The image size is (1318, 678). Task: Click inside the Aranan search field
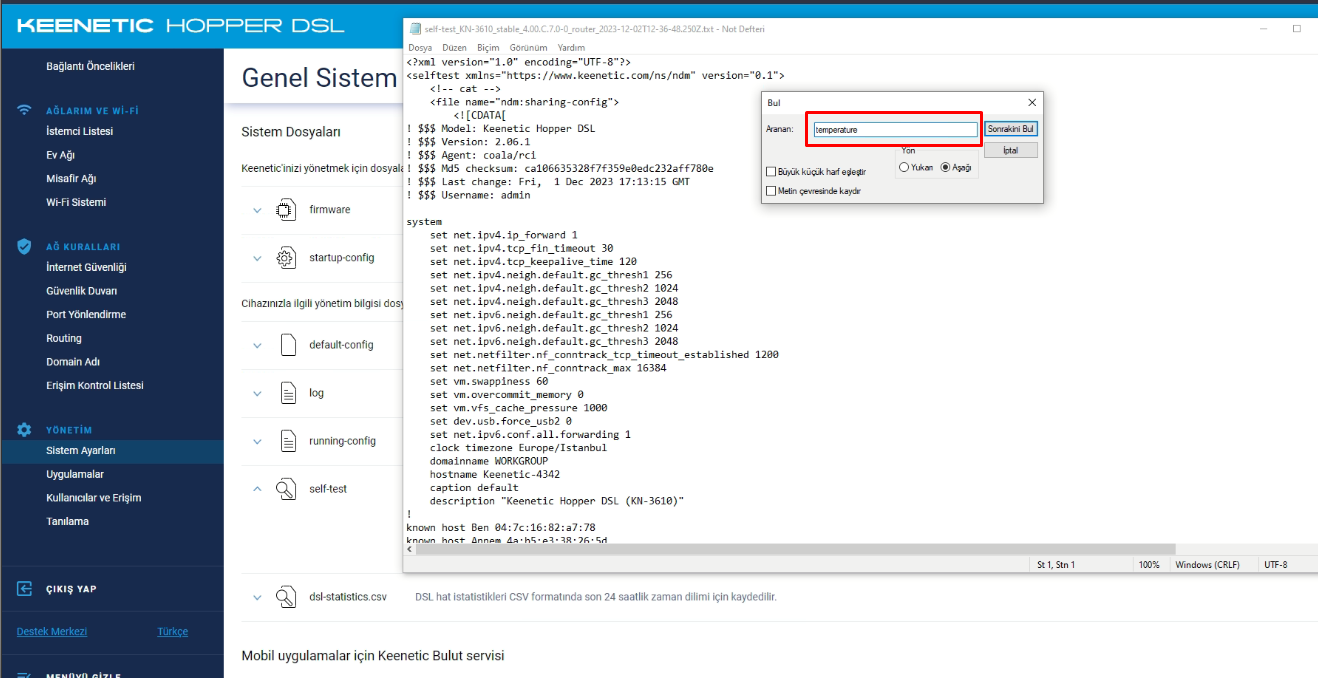(894, 129)
